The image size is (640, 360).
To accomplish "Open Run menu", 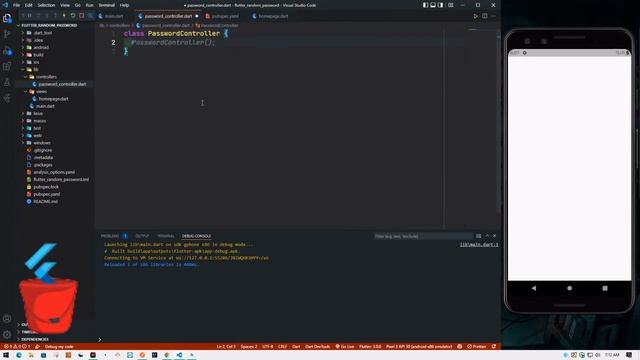I will pos(89,5).
